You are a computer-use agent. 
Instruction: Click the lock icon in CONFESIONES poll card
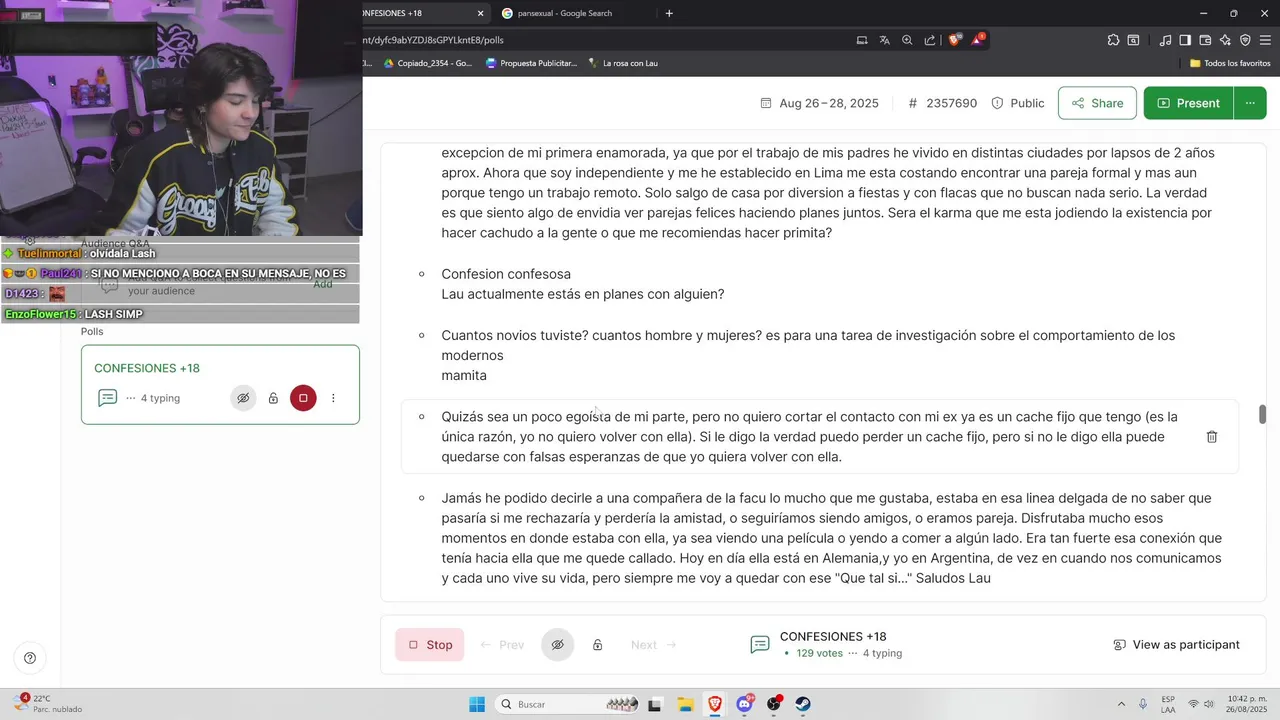(273, 398)
